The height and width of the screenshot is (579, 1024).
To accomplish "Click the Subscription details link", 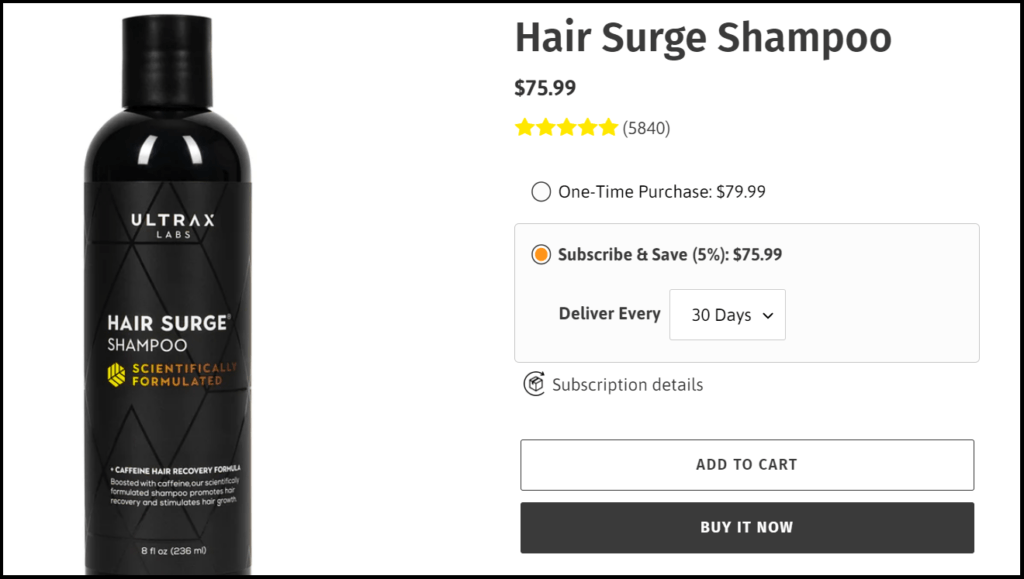I will coord(627,384).
